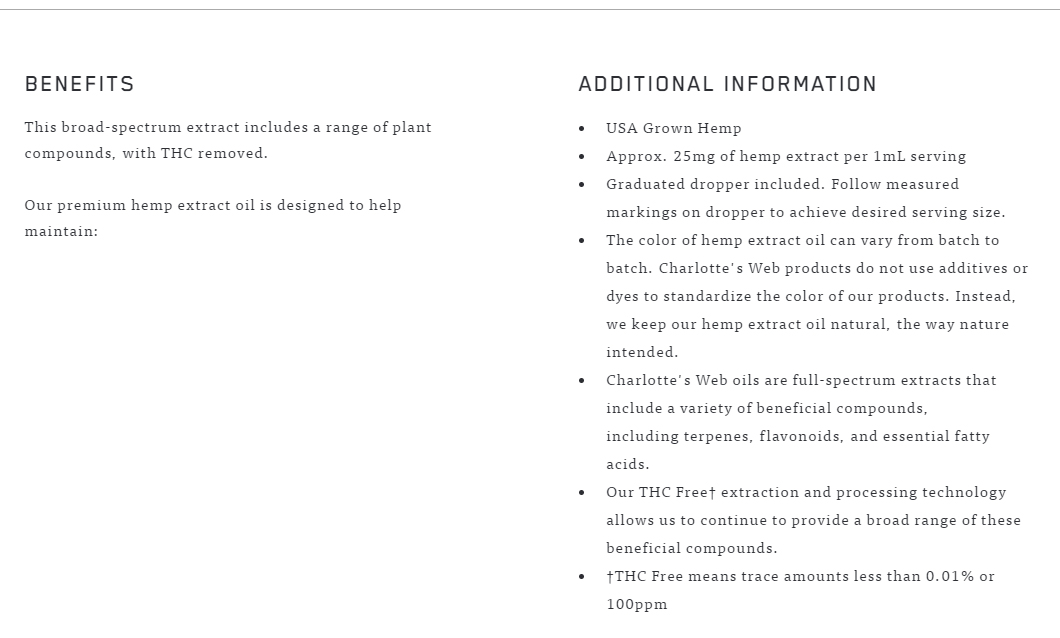Click the bullet dot beside "USA Grown Hemp"
Screen dimensions: 1060x638
[582, 129]
